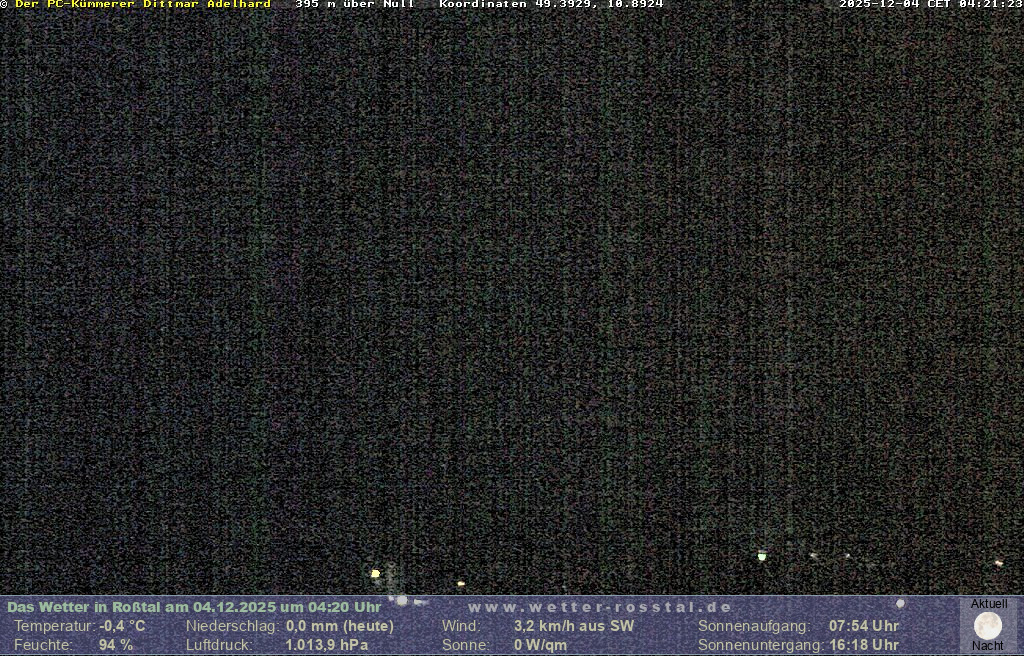Click the humidity reading 94 %
The width and height of the screenshot is (1024, 656).
click(115, 645)
